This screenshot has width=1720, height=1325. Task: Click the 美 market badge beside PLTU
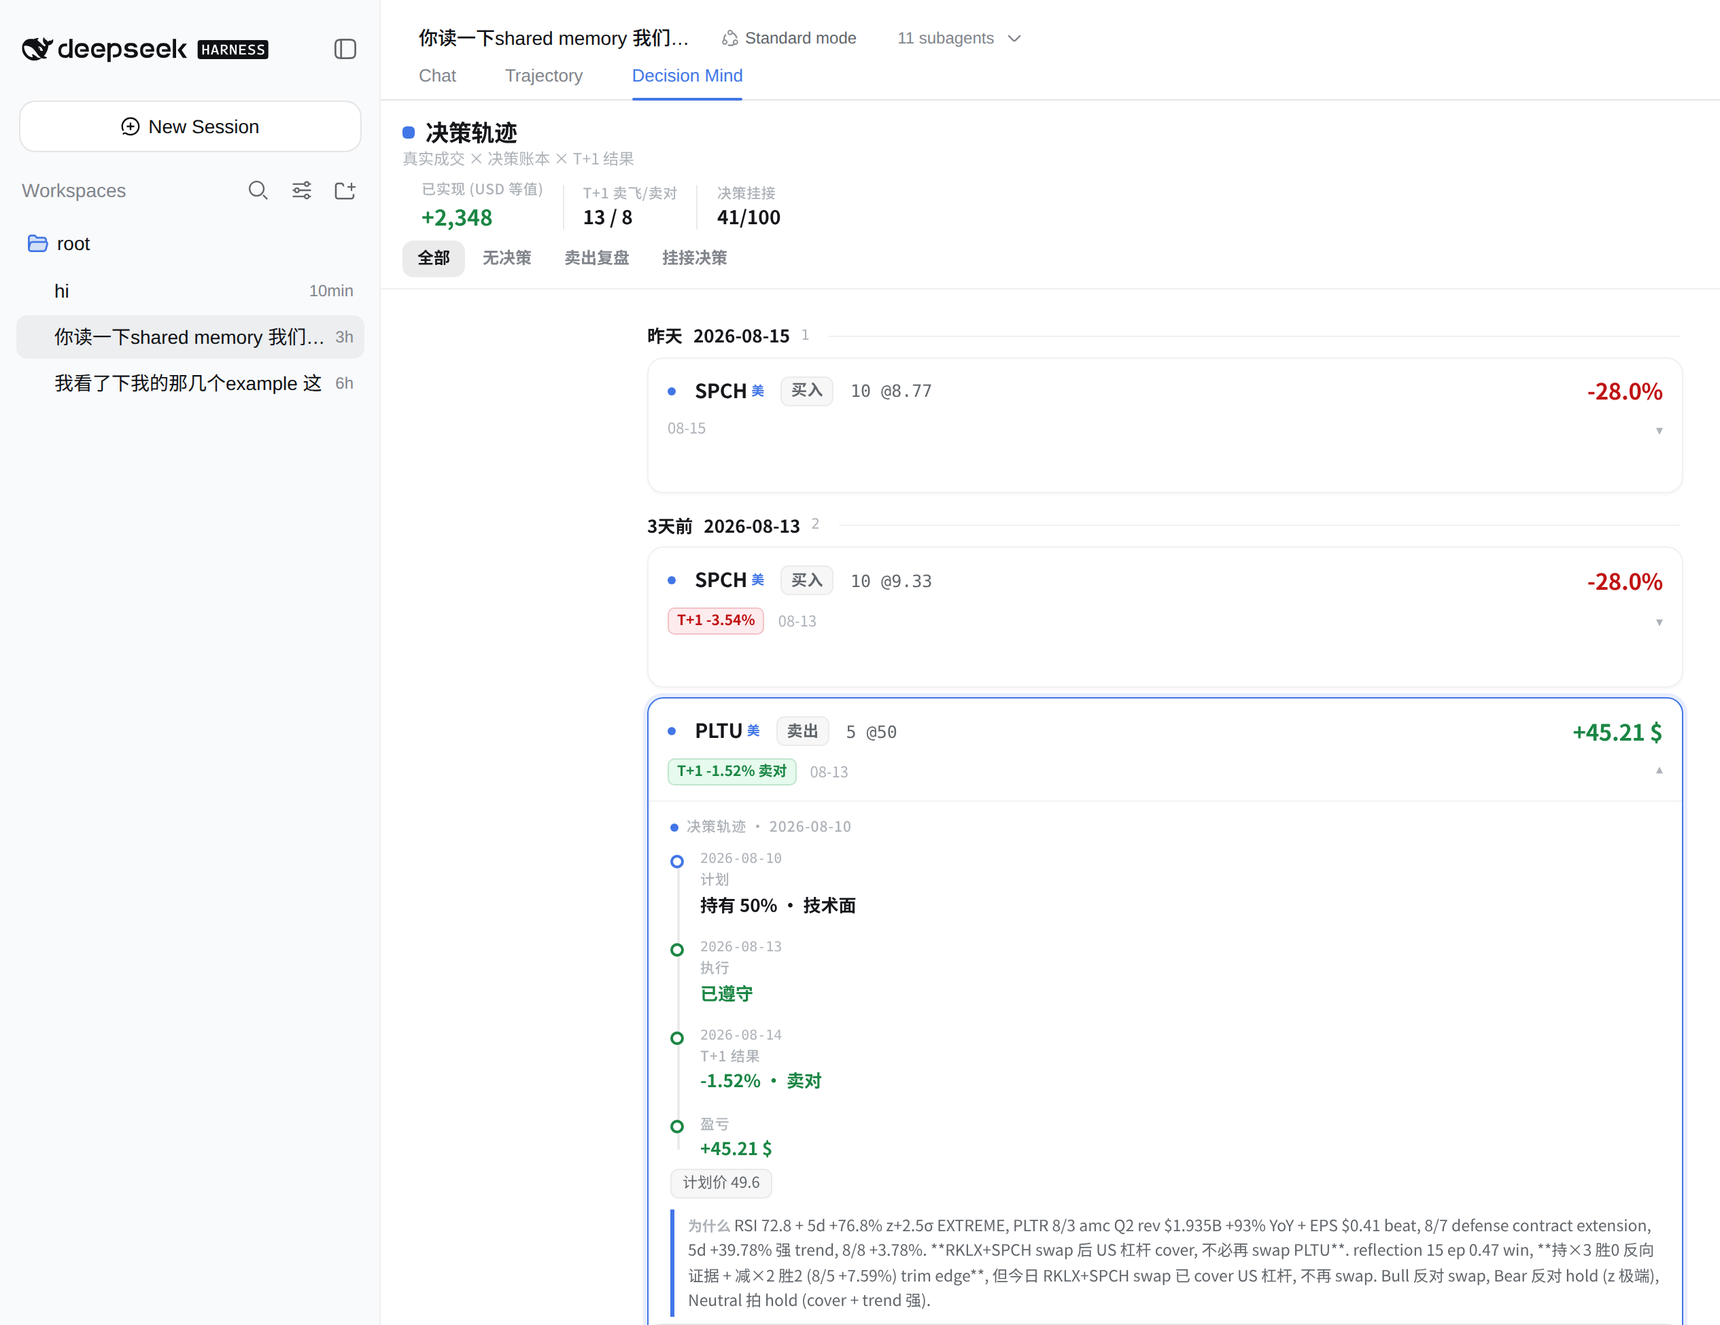754,730
